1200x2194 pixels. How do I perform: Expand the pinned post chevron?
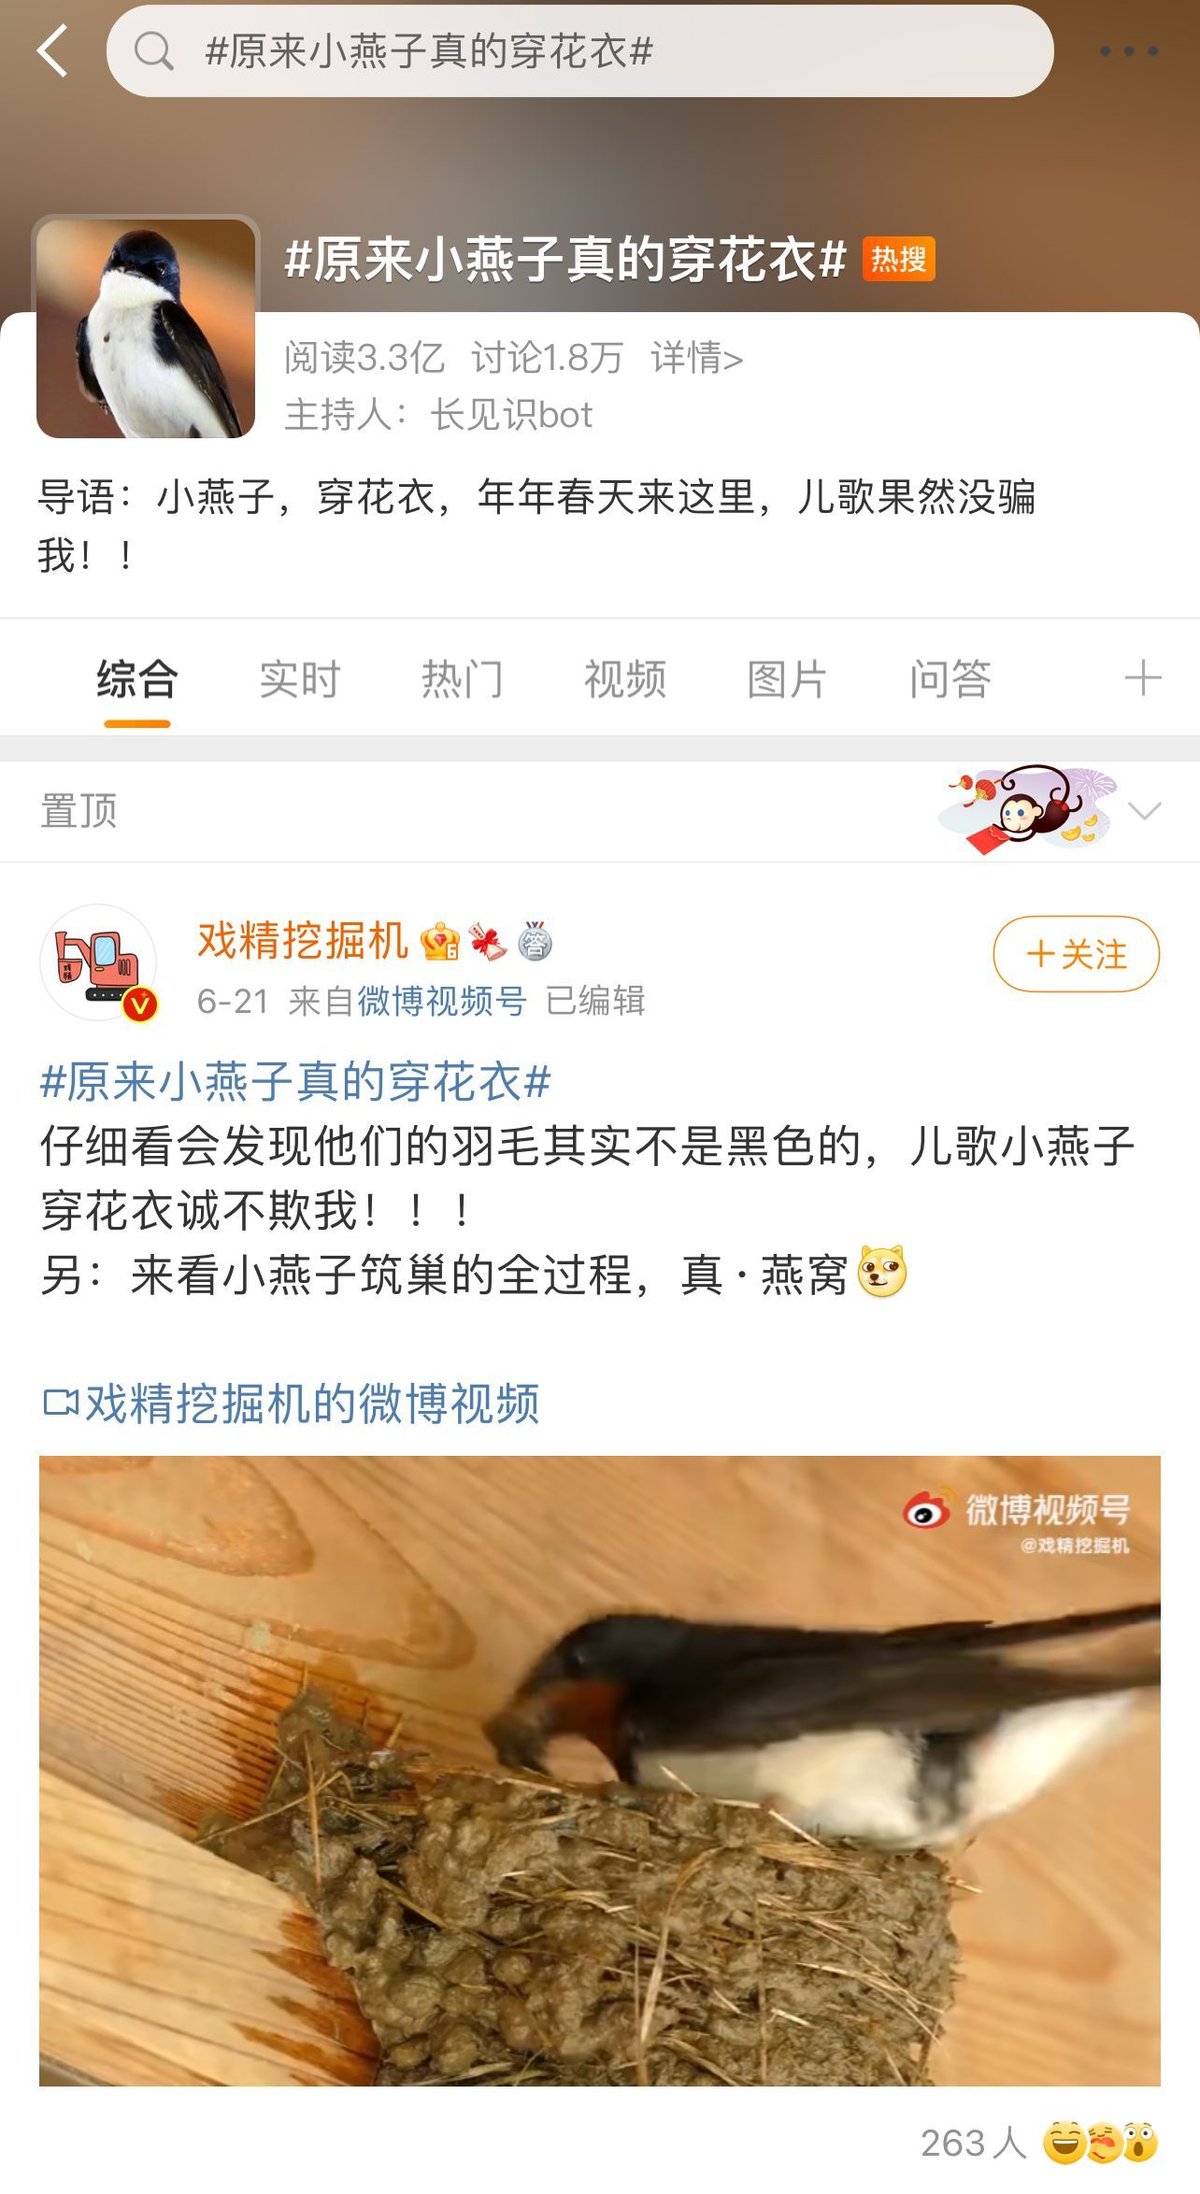coord(1144,811)
